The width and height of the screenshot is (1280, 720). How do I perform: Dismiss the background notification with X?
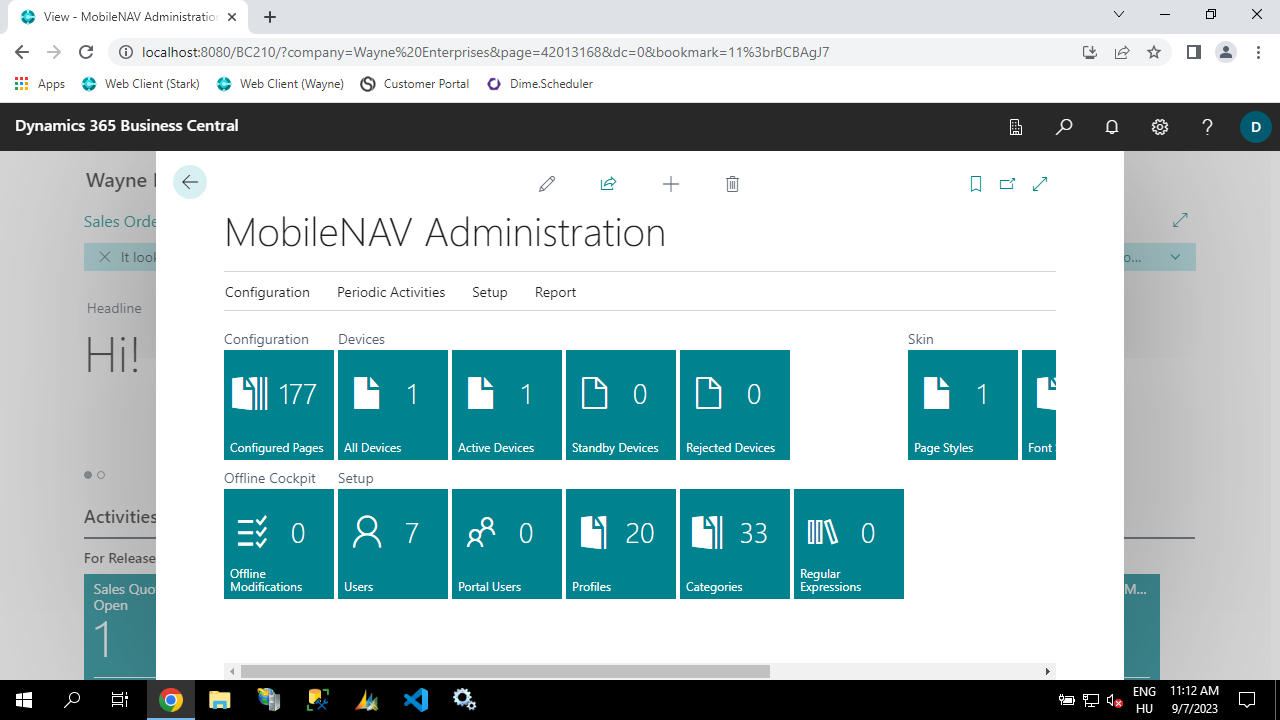pyautogui.click(x=104, y=257)
